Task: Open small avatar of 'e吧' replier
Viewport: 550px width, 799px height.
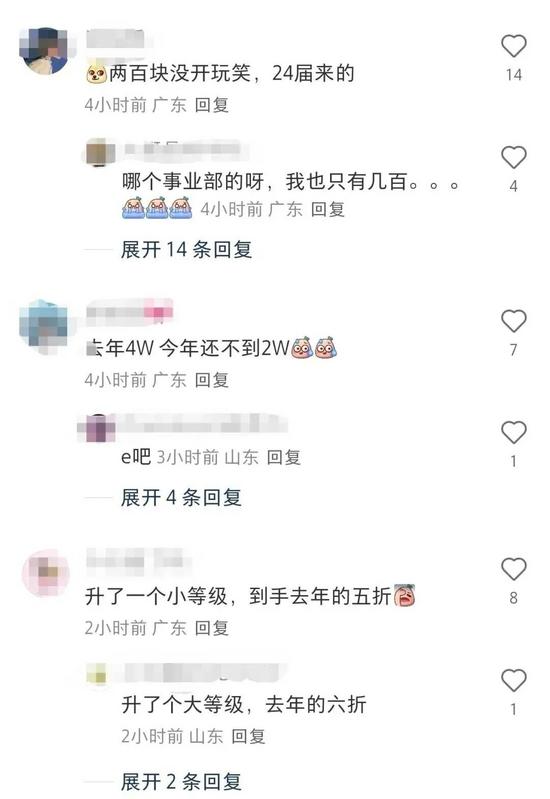Action: click(x=98, y=429)
